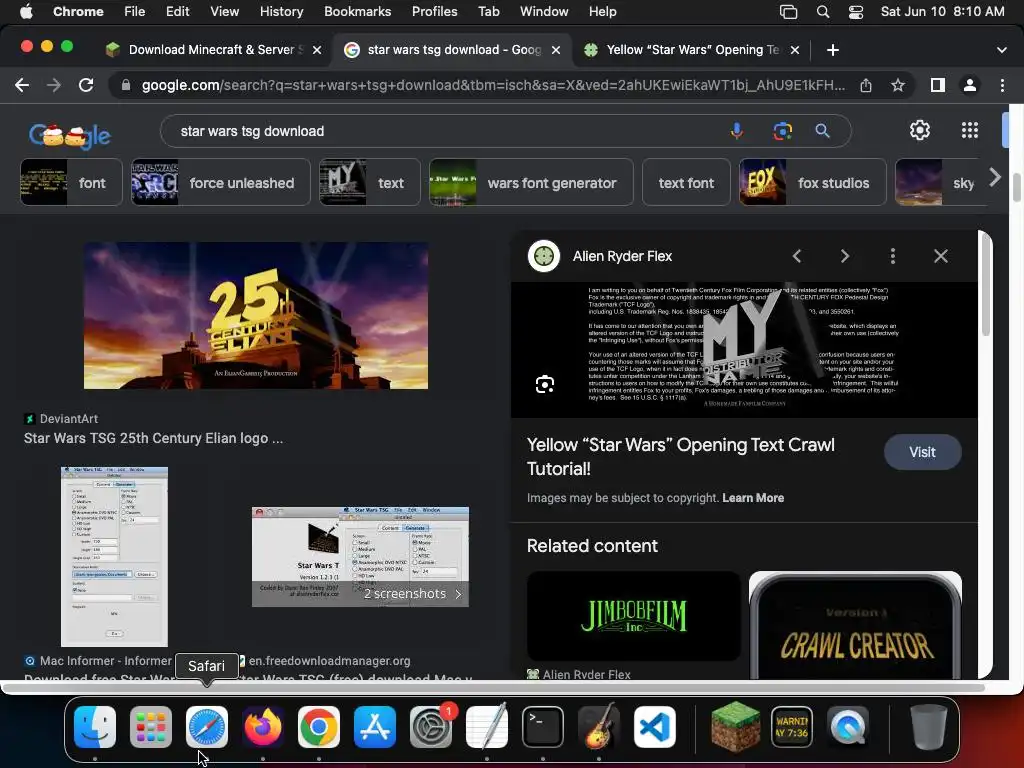Open more options for the previewed image
The height and width of the screenshot is (768, 1024).
pos(893,256)
